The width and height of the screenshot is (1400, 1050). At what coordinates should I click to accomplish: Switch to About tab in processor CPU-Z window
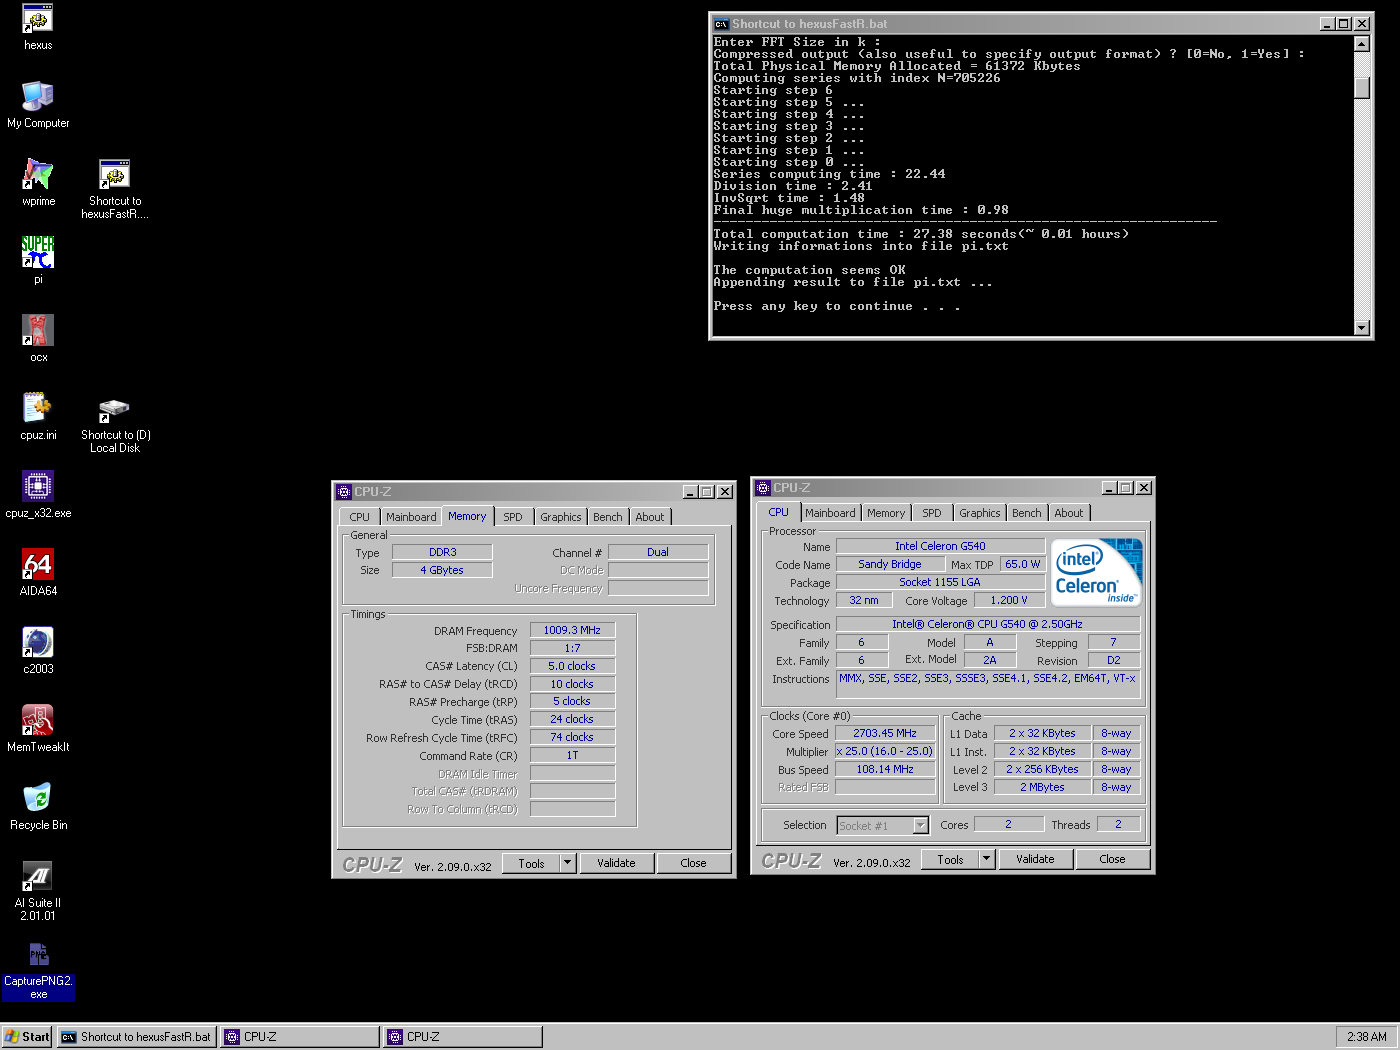[1069, 513]
